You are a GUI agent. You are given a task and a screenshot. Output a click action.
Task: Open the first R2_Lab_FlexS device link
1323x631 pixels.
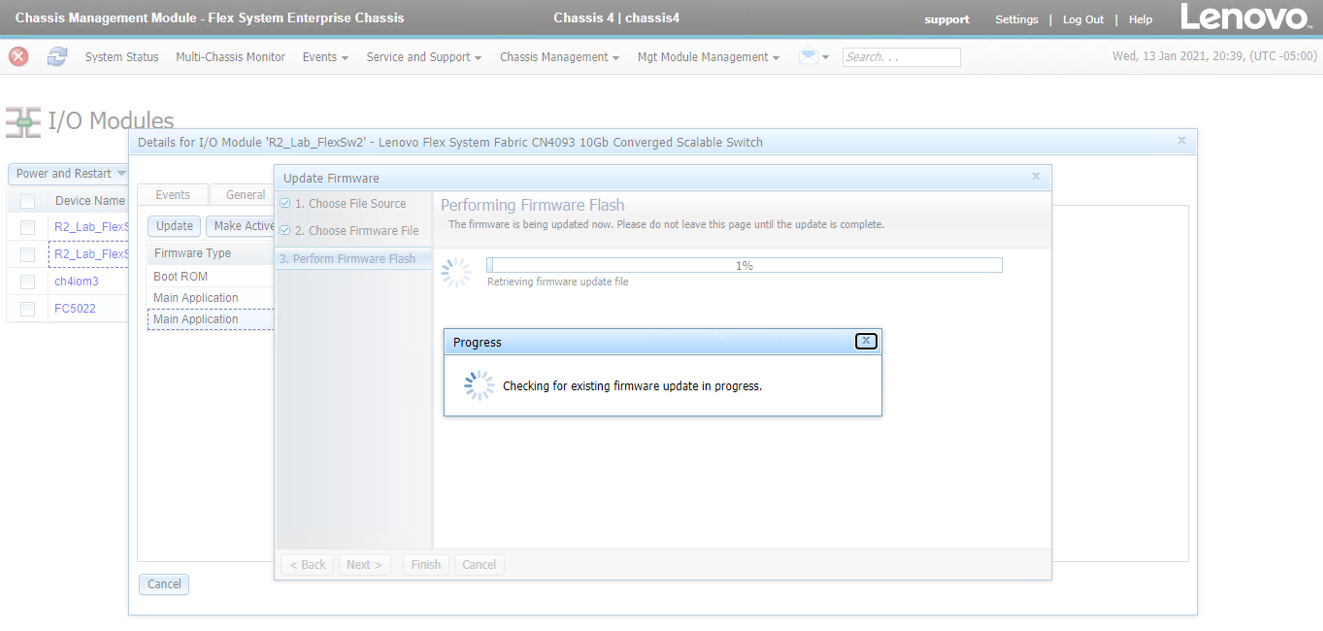[91, 227]
